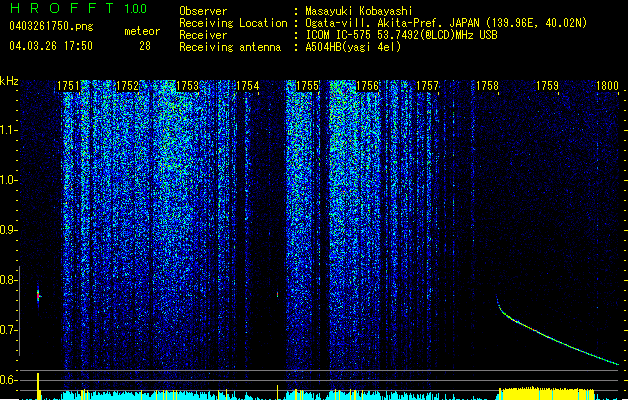Screen dimensions: 629x400
Task: Click the Receiver field label
Action: click(203, 35)
